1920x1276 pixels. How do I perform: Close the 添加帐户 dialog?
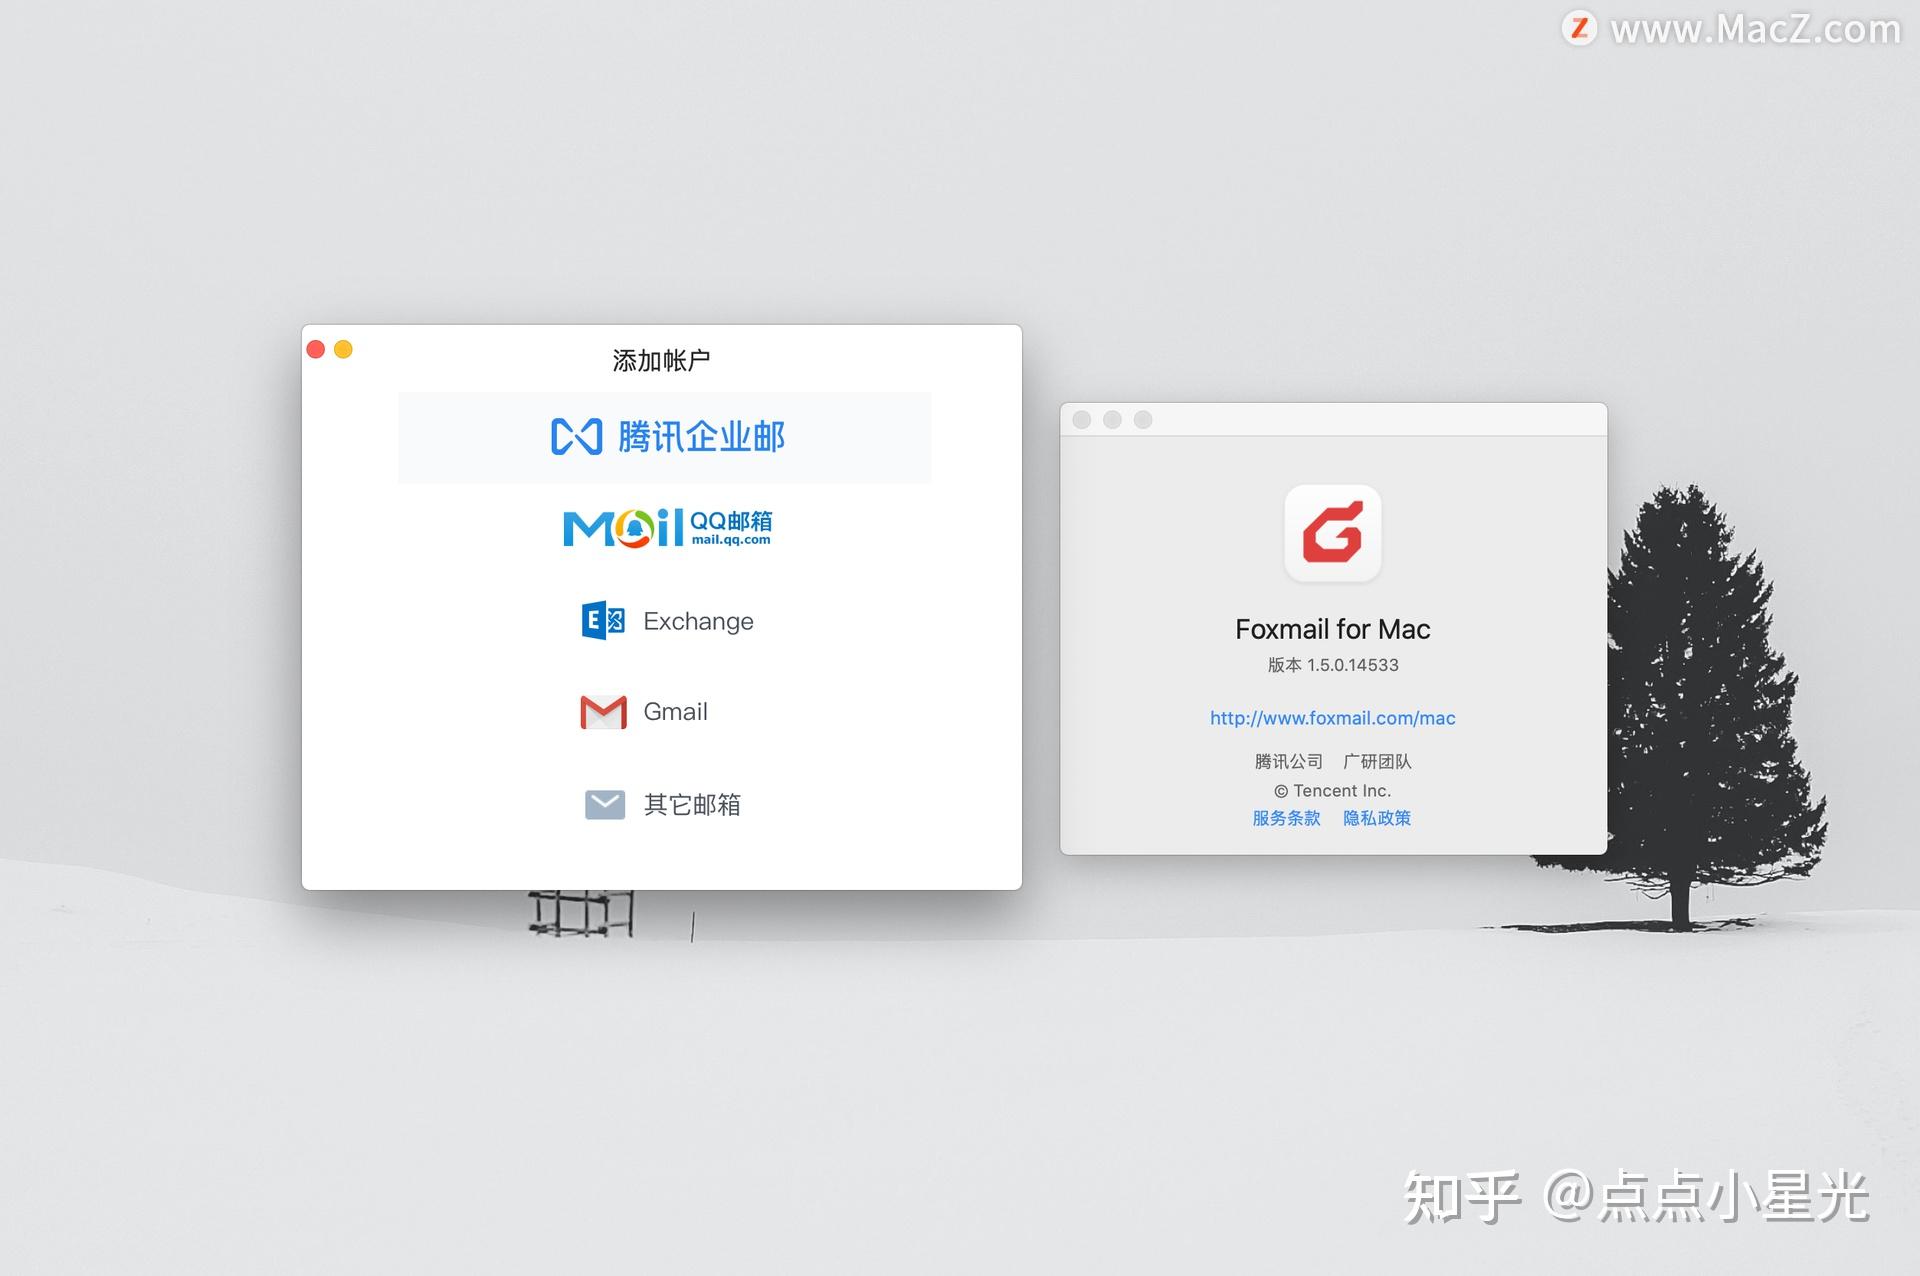tap(316, 349)
